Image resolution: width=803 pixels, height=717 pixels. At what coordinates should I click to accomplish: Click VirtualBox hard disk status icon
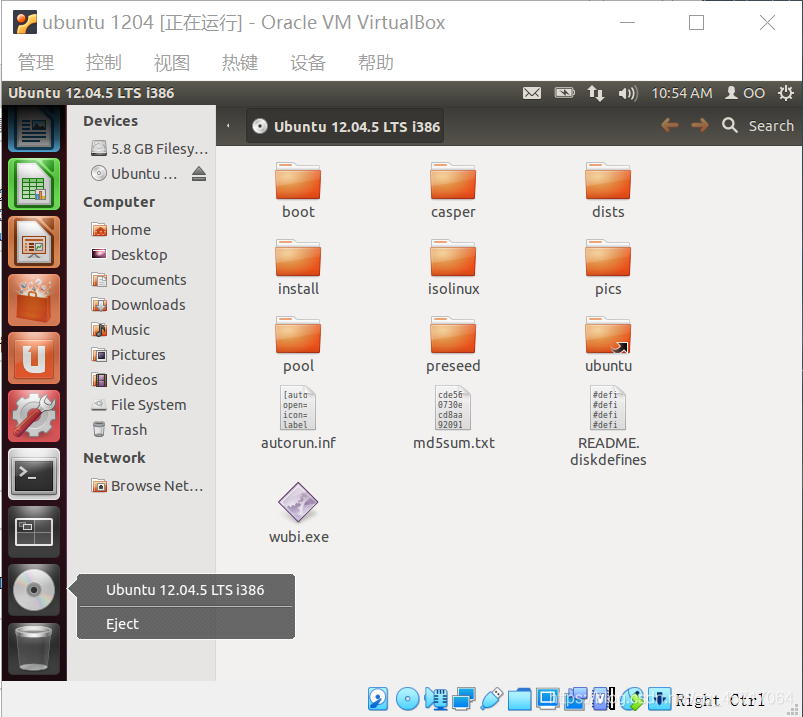coord(378,699)
